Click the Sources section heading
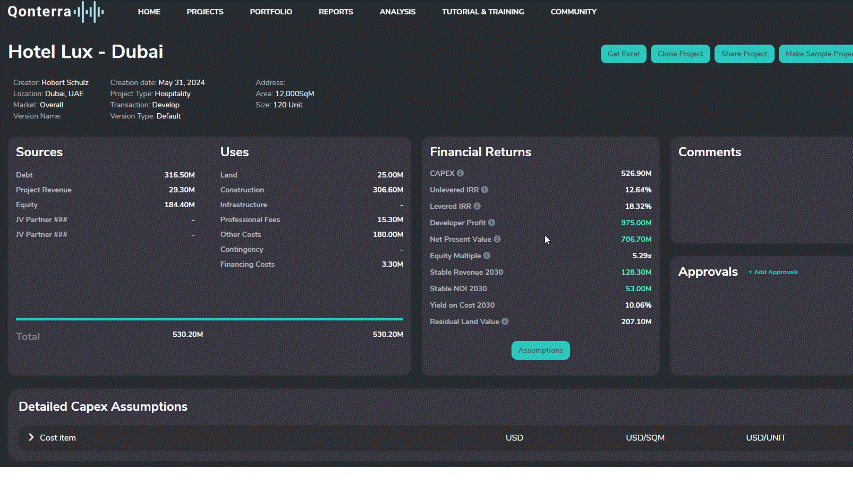Viewport: 853px width, 480px height. pos(39,152)
